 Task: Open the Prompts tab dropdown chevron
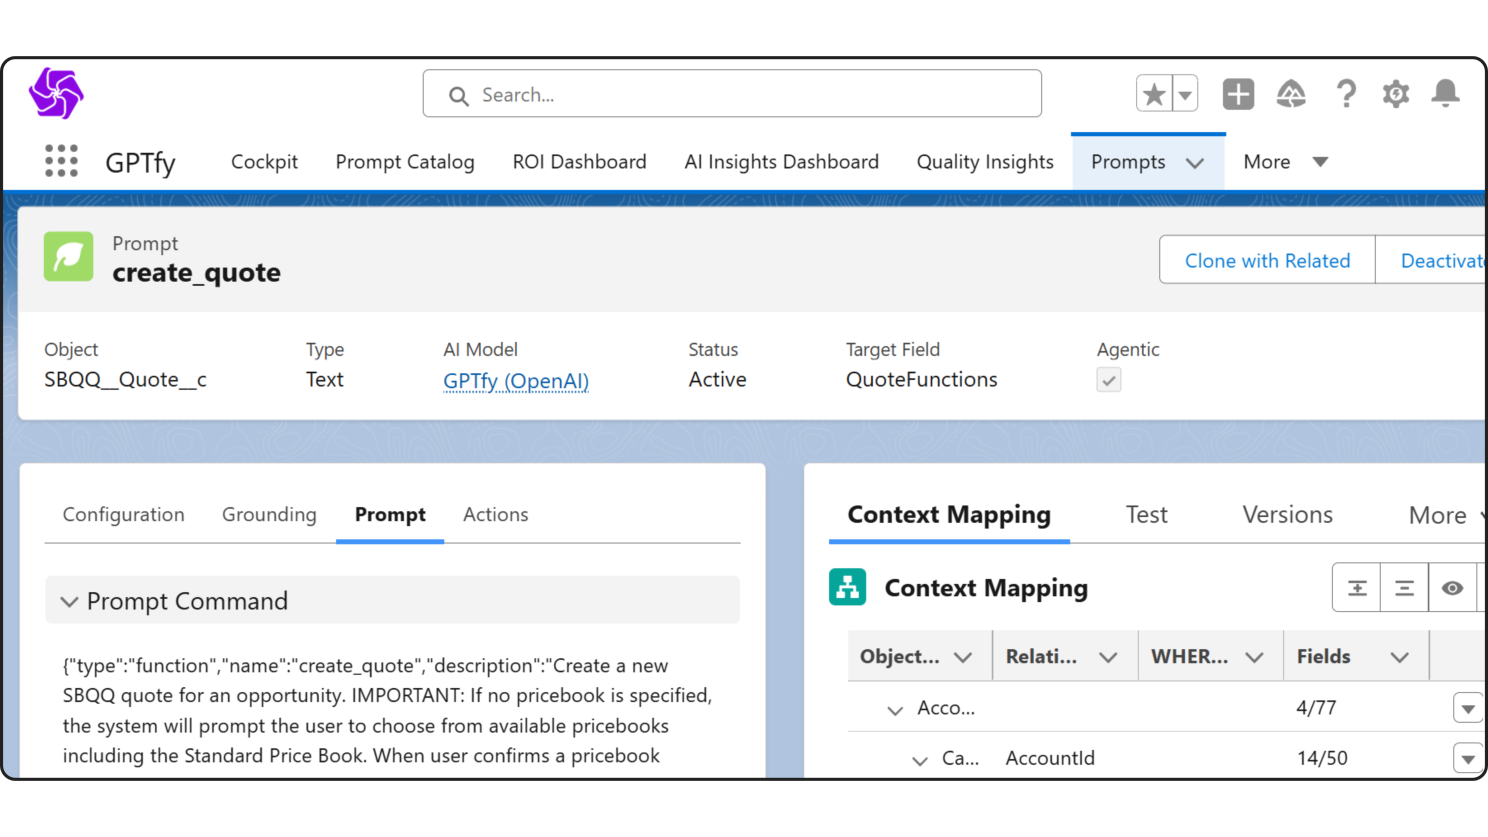(x=1195, y=163)
